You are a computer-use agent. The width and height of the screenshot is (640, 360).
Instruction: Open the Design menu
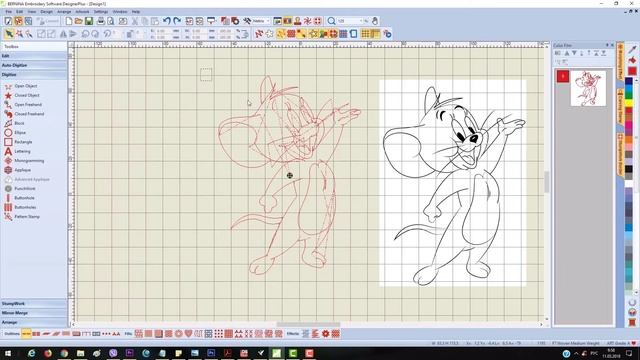pyautogui.click(x=46, y=12)
